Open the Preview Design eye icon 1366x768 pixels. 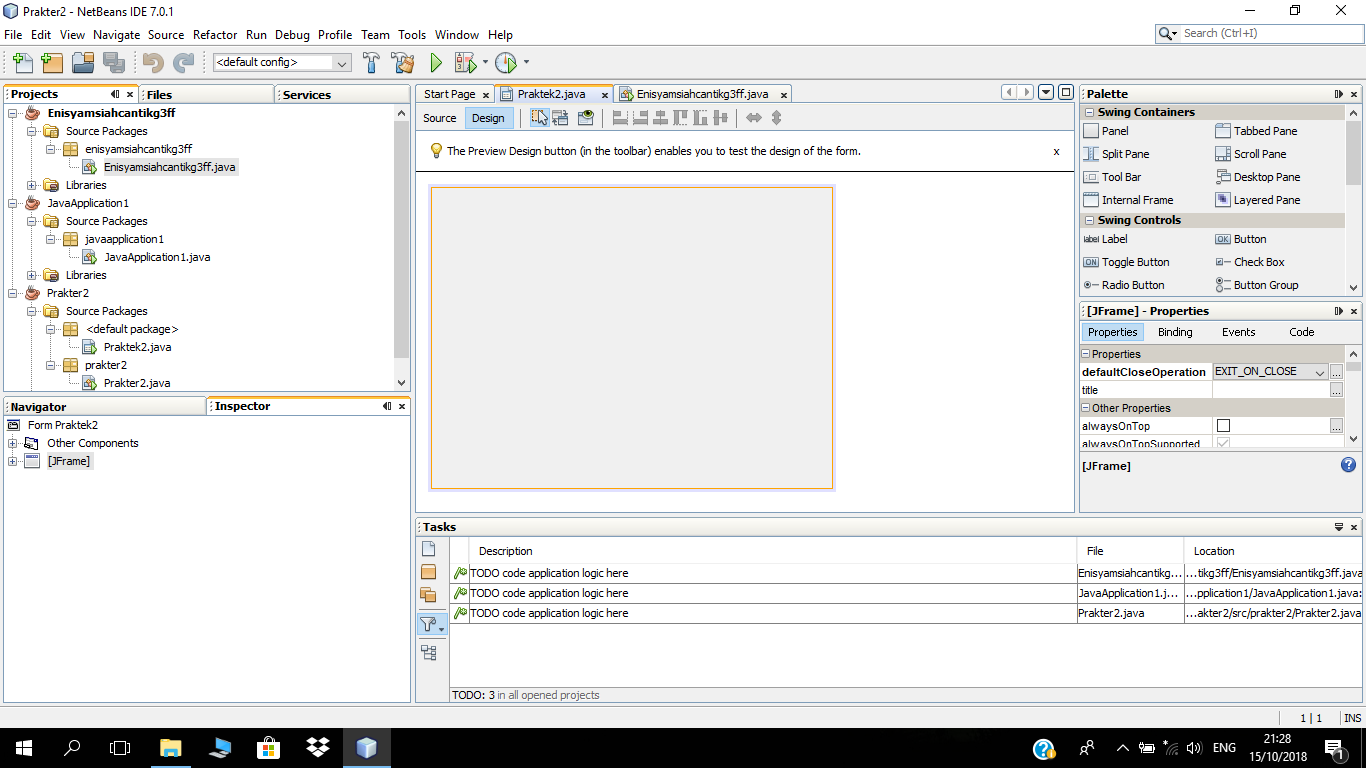(x=585, y=117)
